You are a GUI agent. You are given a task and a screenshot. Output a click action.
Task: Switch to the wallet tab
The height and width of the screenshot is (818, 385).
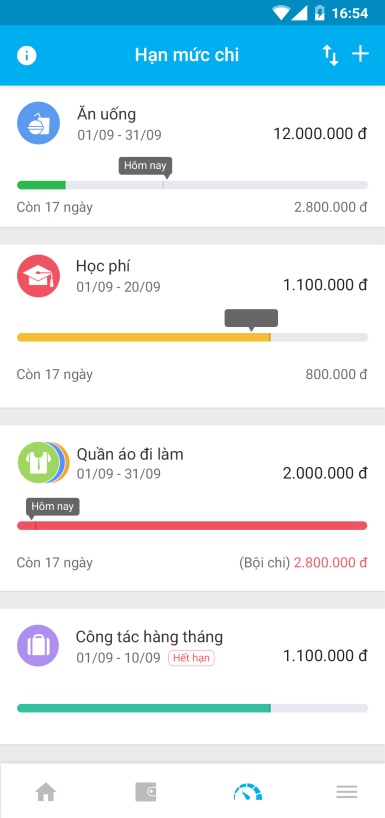tap(146, 792)
